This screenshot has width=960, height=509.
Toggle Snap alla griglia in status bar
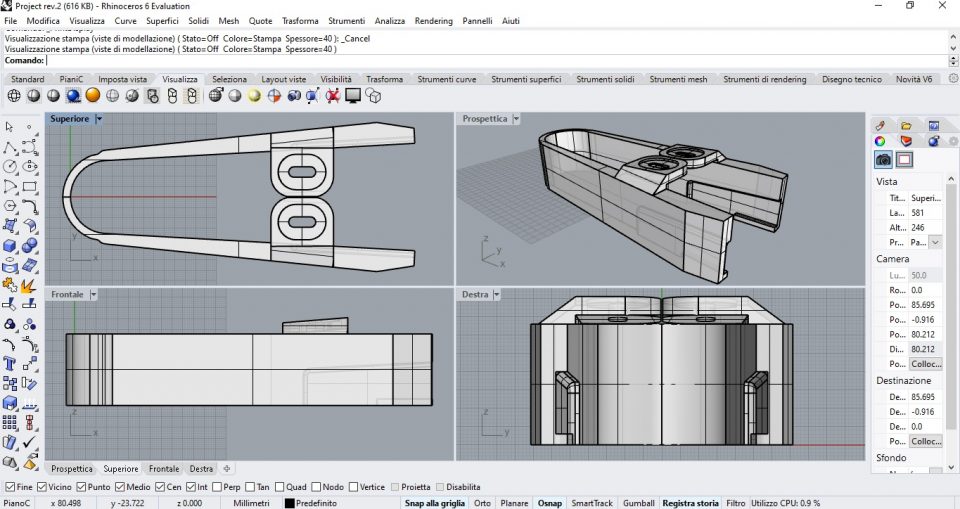[x=434, y=503]
